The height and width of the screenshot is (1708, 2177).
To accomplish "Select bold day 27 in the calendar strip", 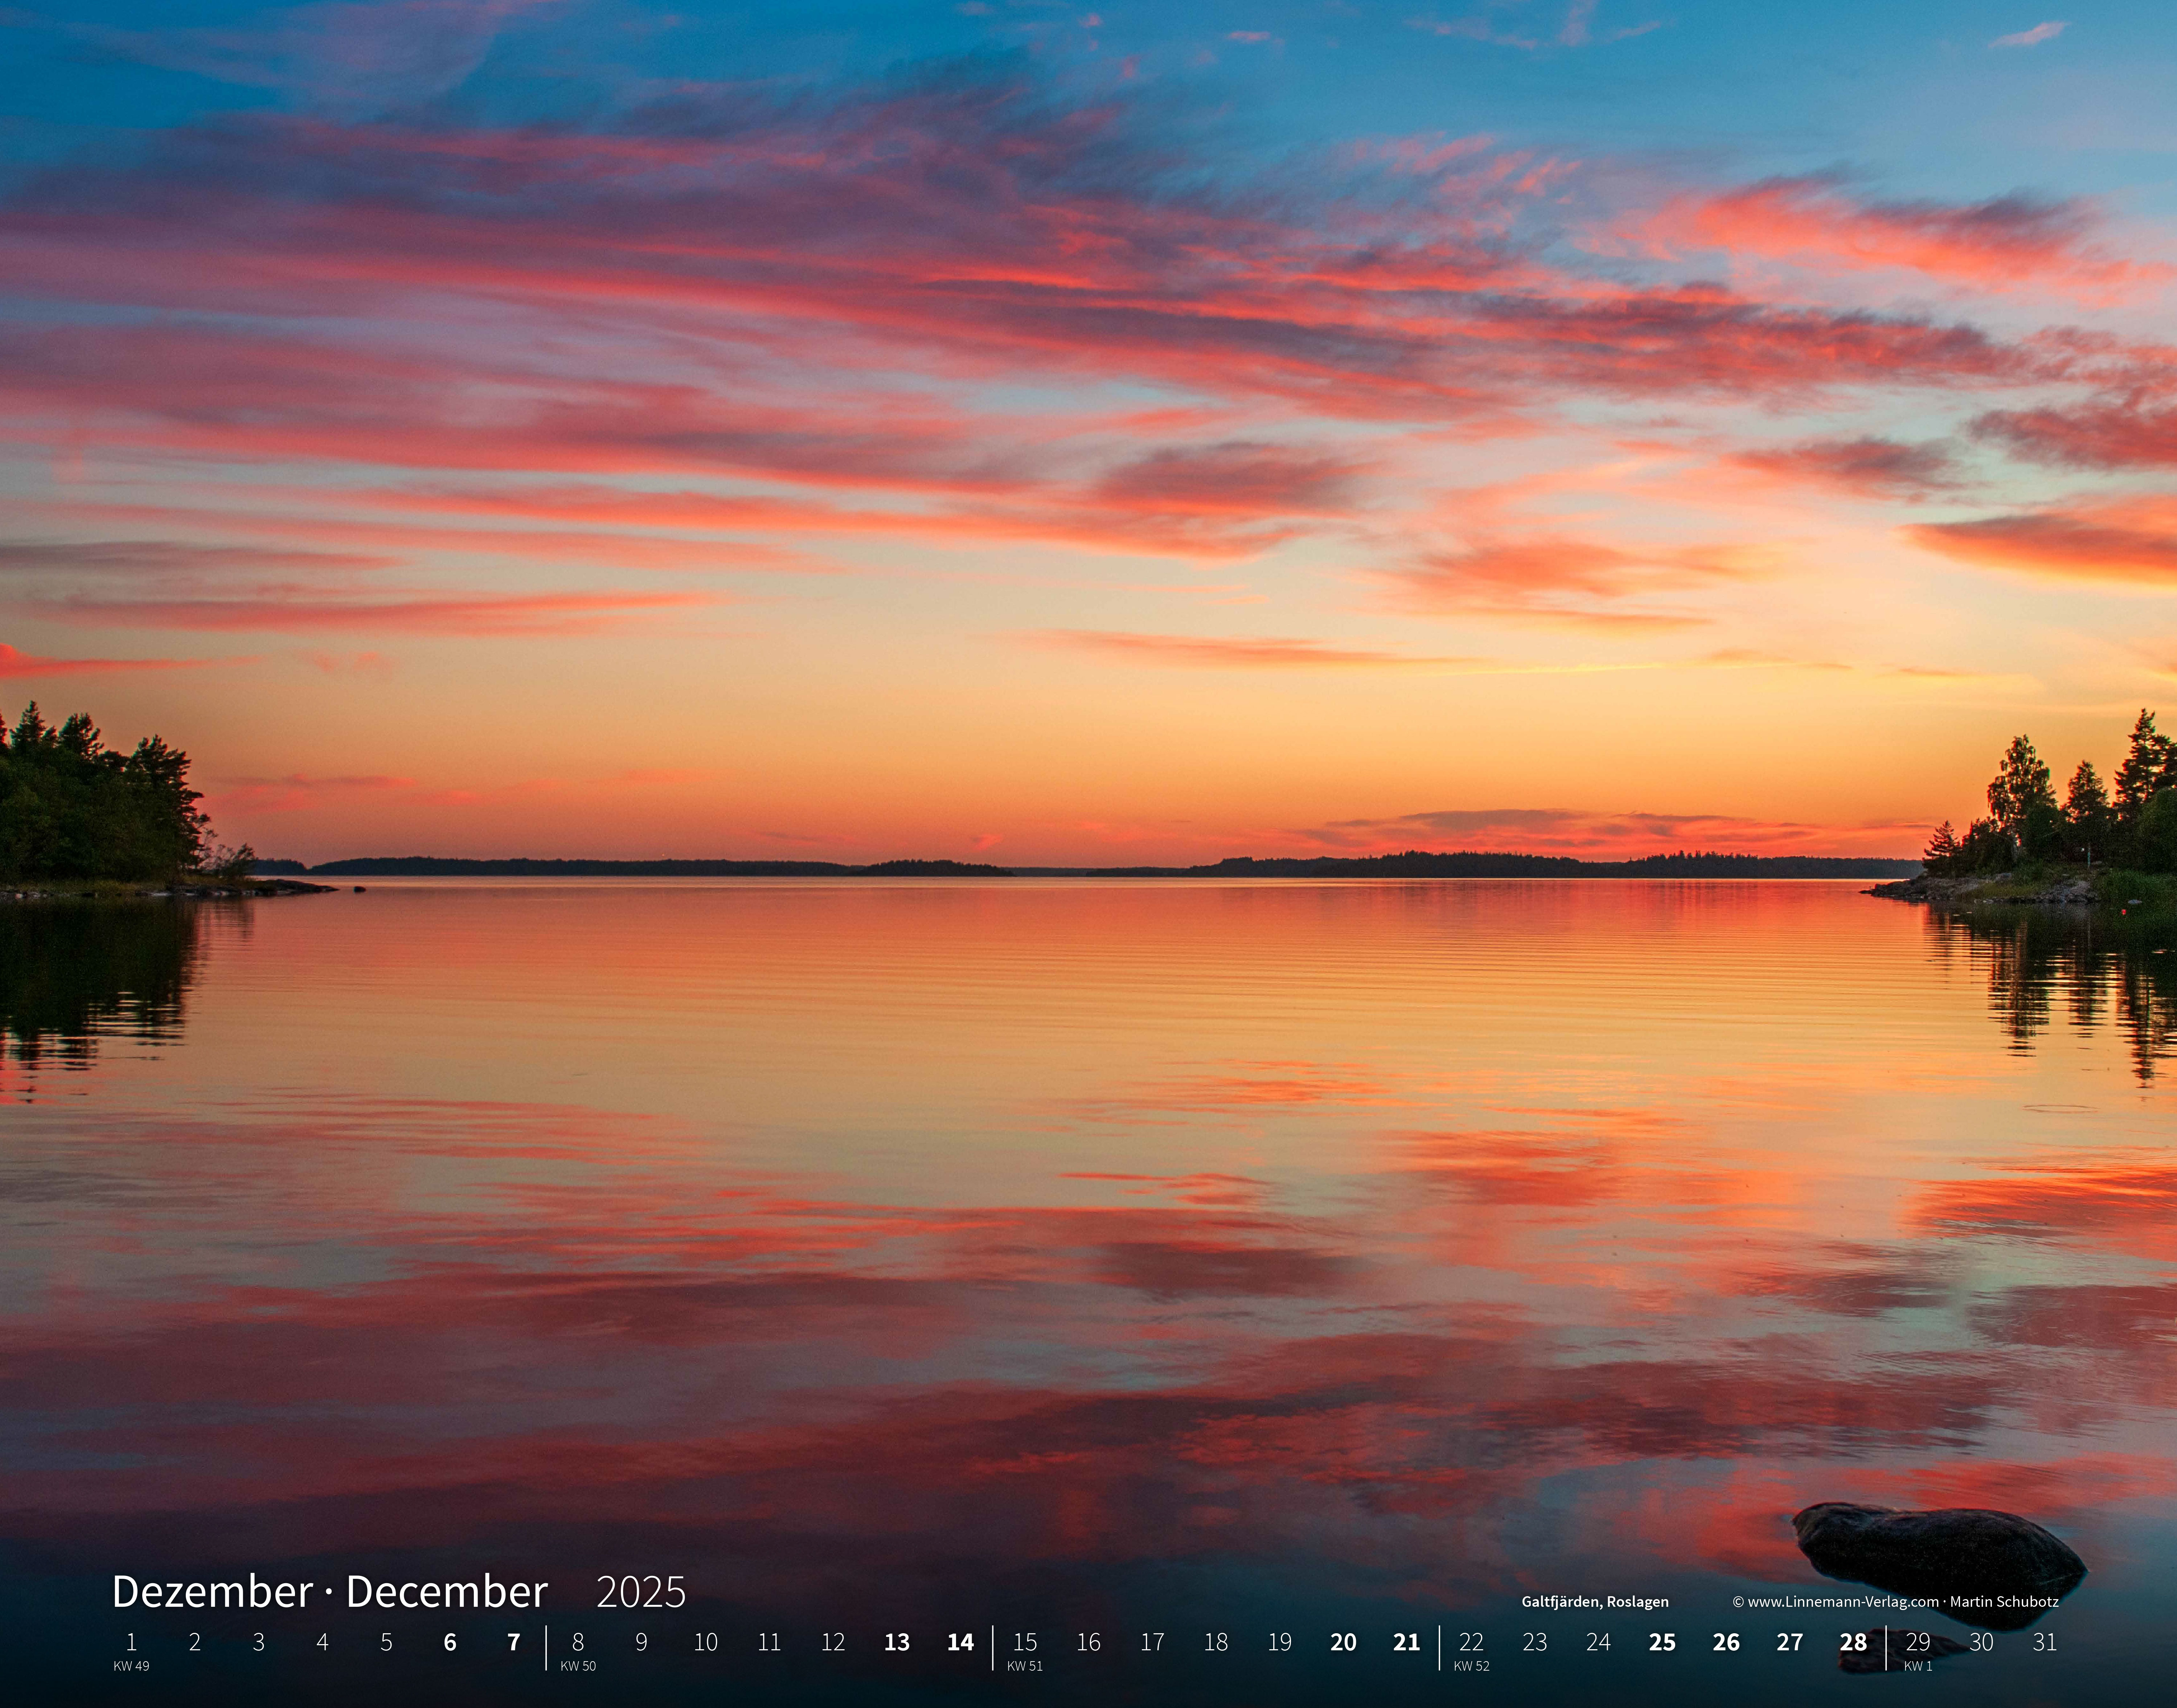I will click(1790, 1642).
